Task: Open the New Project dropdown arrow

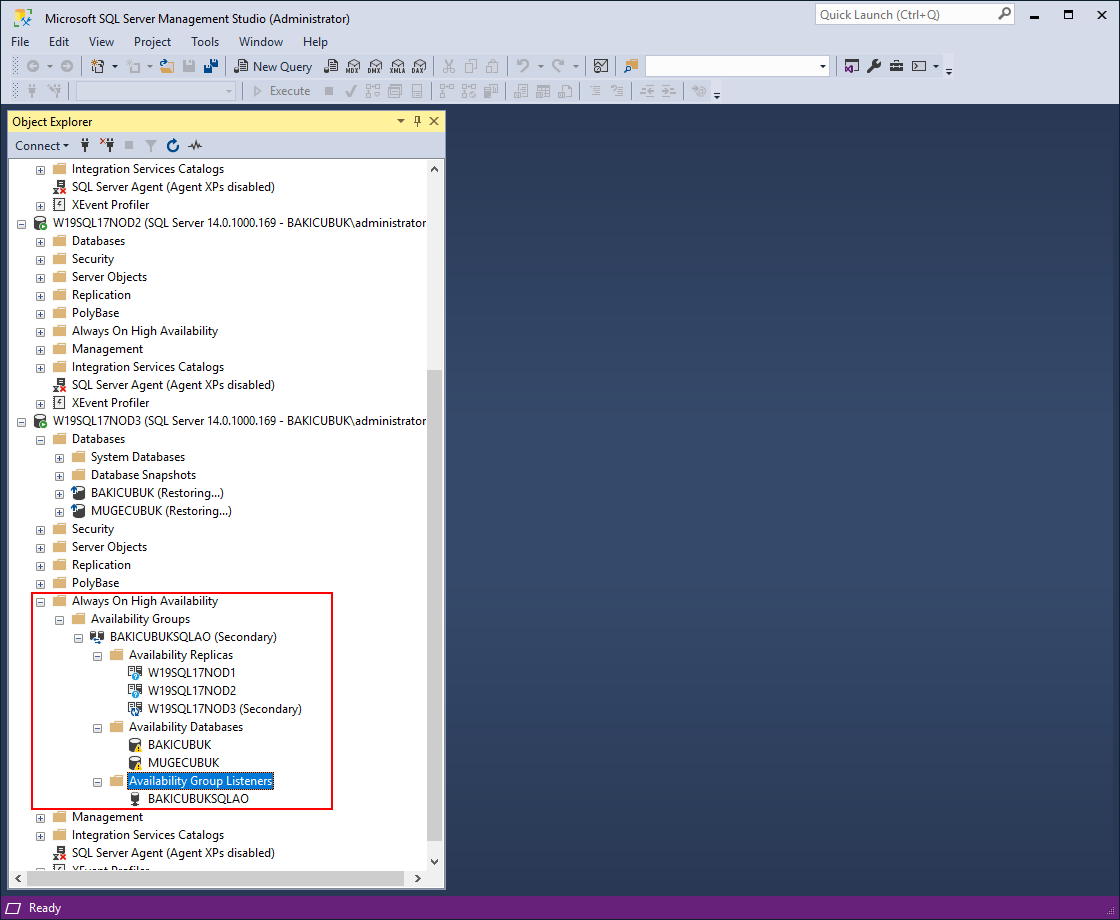Action: (115, 66)
